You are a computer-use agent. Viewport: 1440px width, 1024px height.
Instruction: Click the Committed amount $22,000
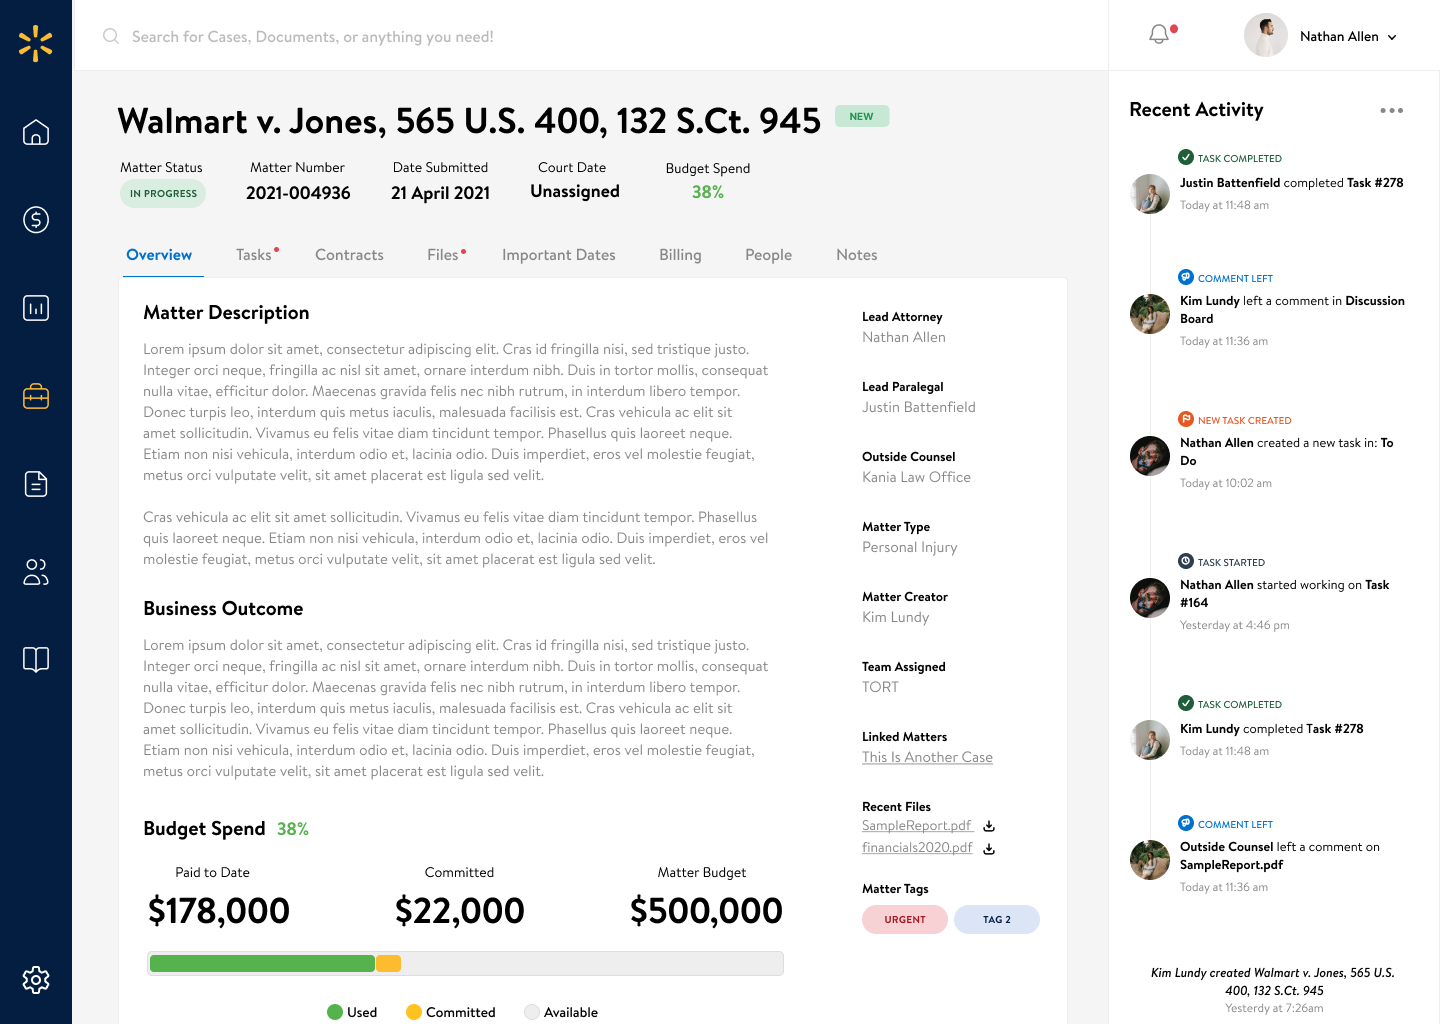[460, 911]
